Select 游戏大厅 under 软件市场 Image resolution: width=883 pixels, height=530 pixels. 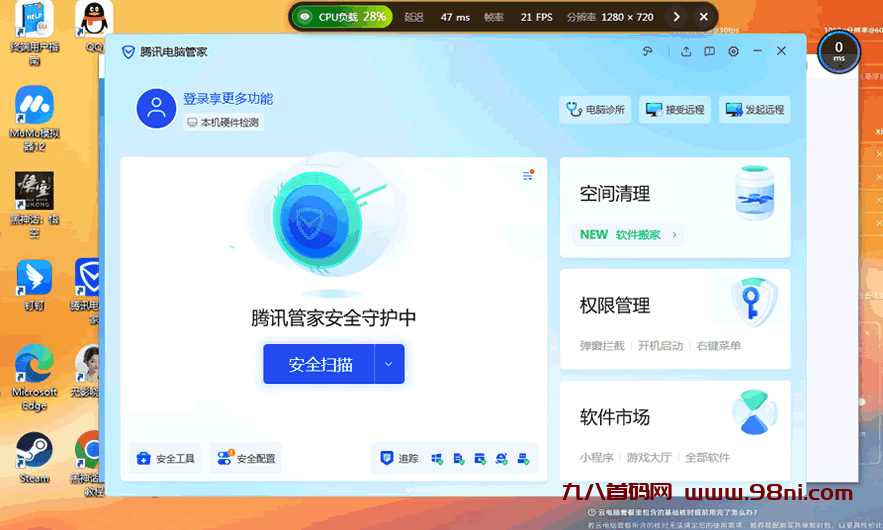(650, 458)
